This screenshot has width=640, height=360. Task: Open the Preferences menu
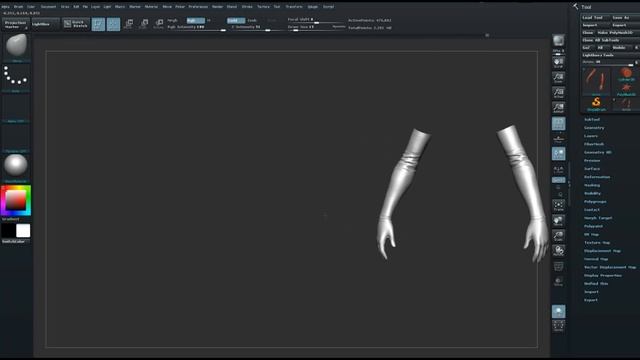(x=198, y=7)
